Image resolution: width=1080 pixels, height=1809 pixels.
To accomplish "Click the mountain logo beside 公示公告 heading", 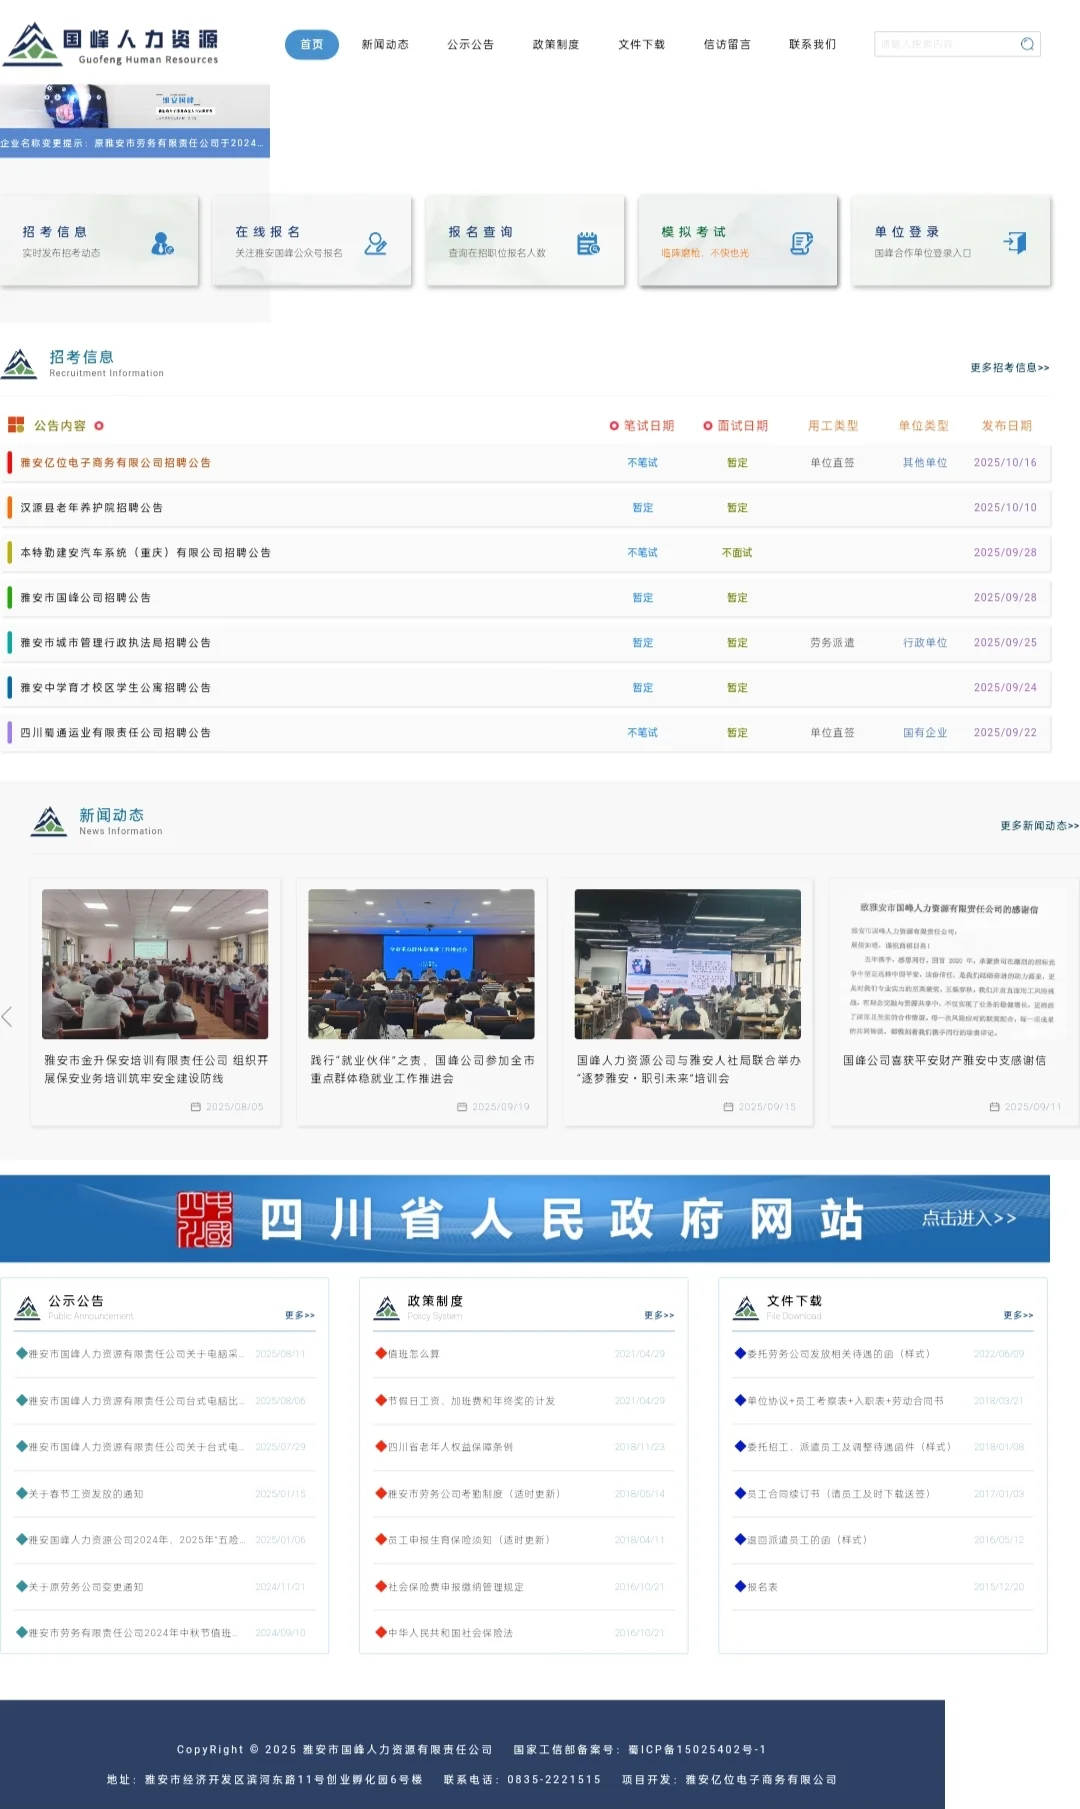I will pos(28,1307).
